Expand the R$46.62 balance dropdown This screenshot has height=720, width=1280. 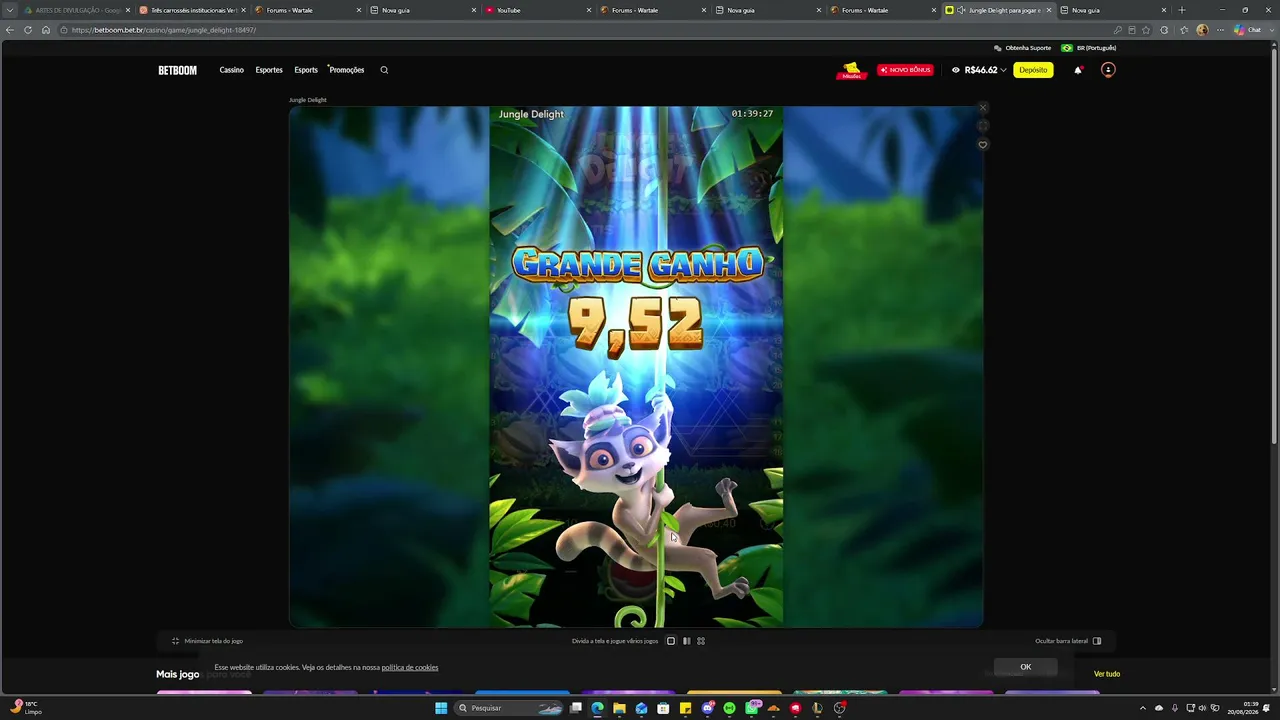tap(1003, 70)
